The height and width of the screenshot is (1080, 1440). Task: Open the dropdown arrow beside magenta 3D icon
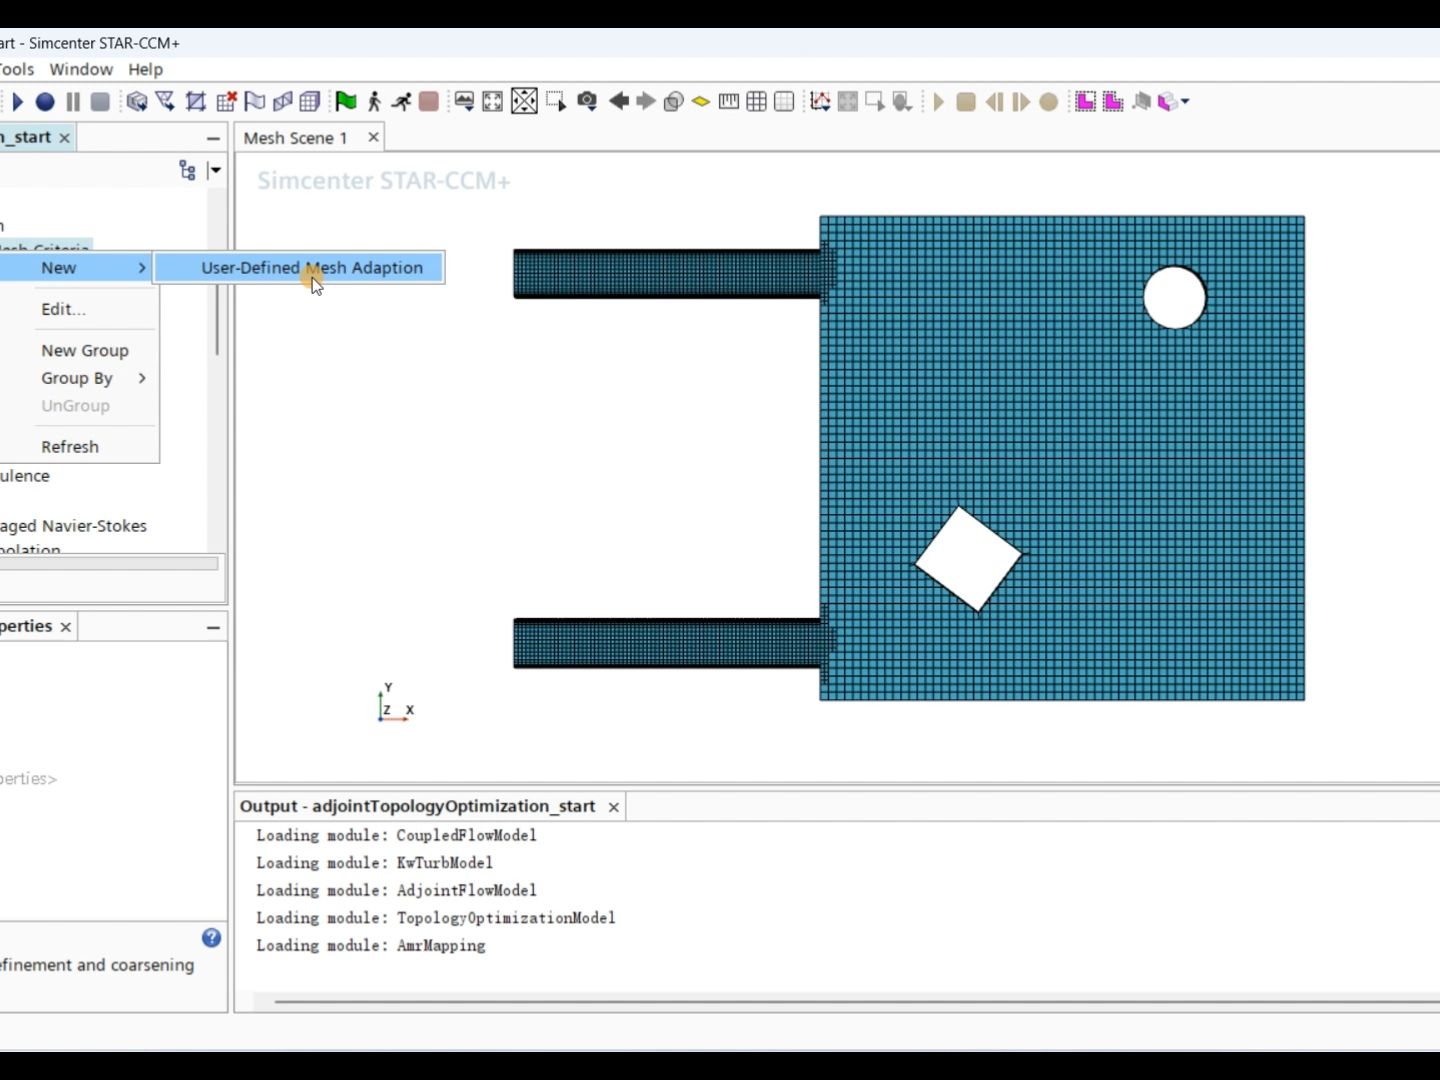[1185, 101]
